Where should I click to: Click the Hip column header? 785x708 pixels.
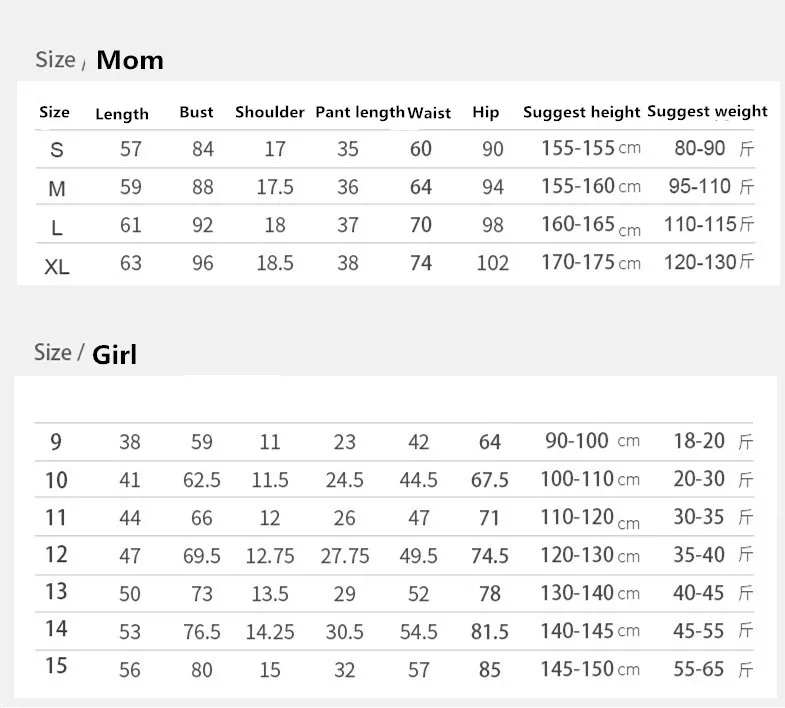pos(485,113)
